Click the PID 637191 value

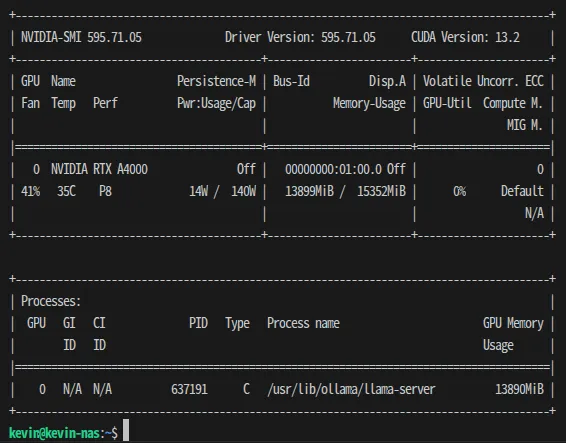click(x=189, y=389)
